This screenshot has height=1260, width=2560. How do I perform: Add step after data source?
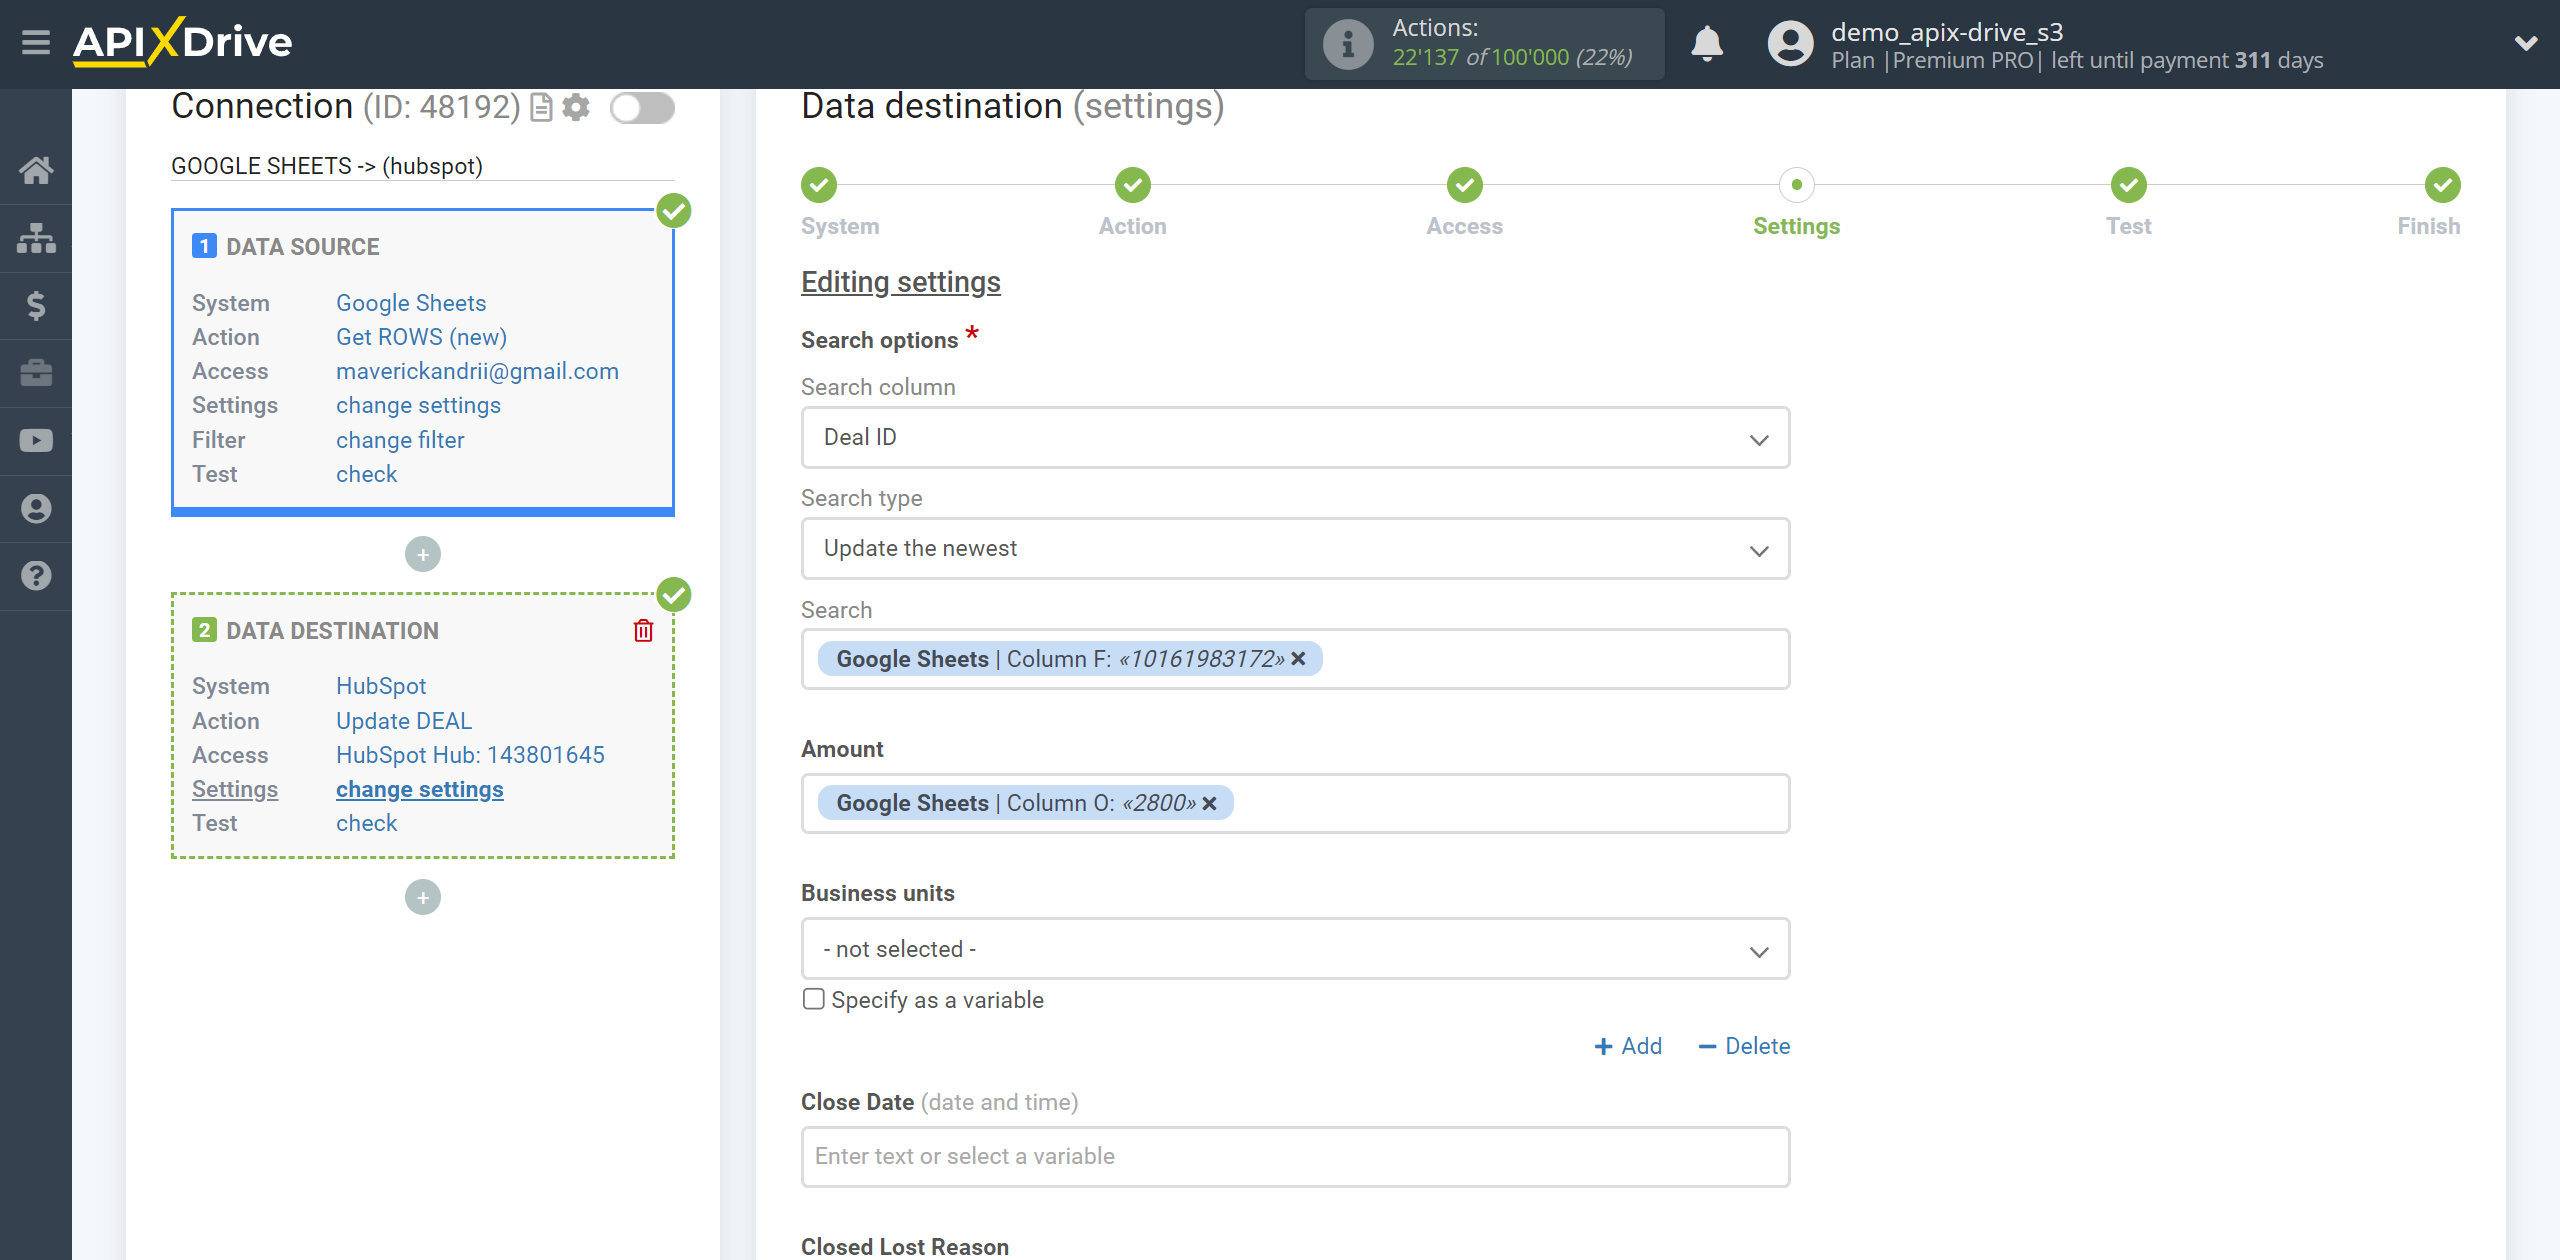tap(423, 554)
